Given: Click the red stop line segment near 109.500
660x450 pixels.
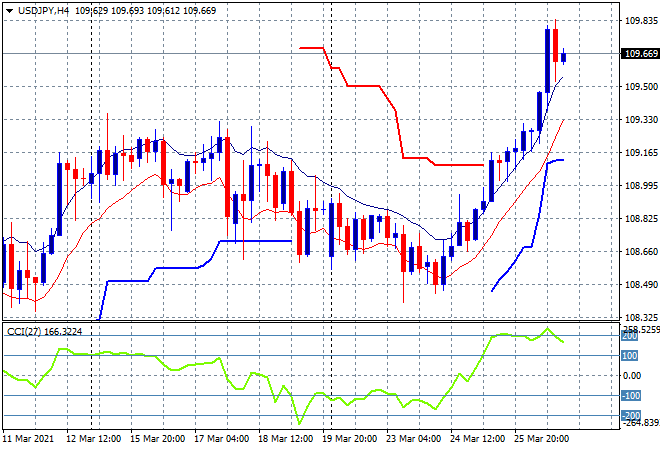Looking at the screenshot, I should 363,86.
